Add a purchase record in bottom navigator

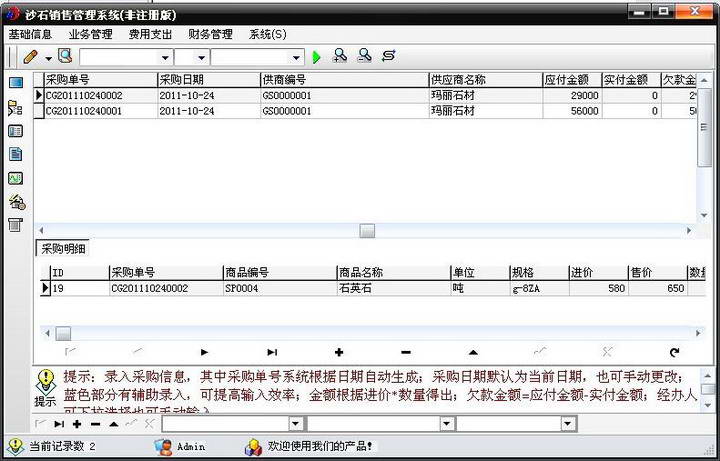click(x=77, y=424)
